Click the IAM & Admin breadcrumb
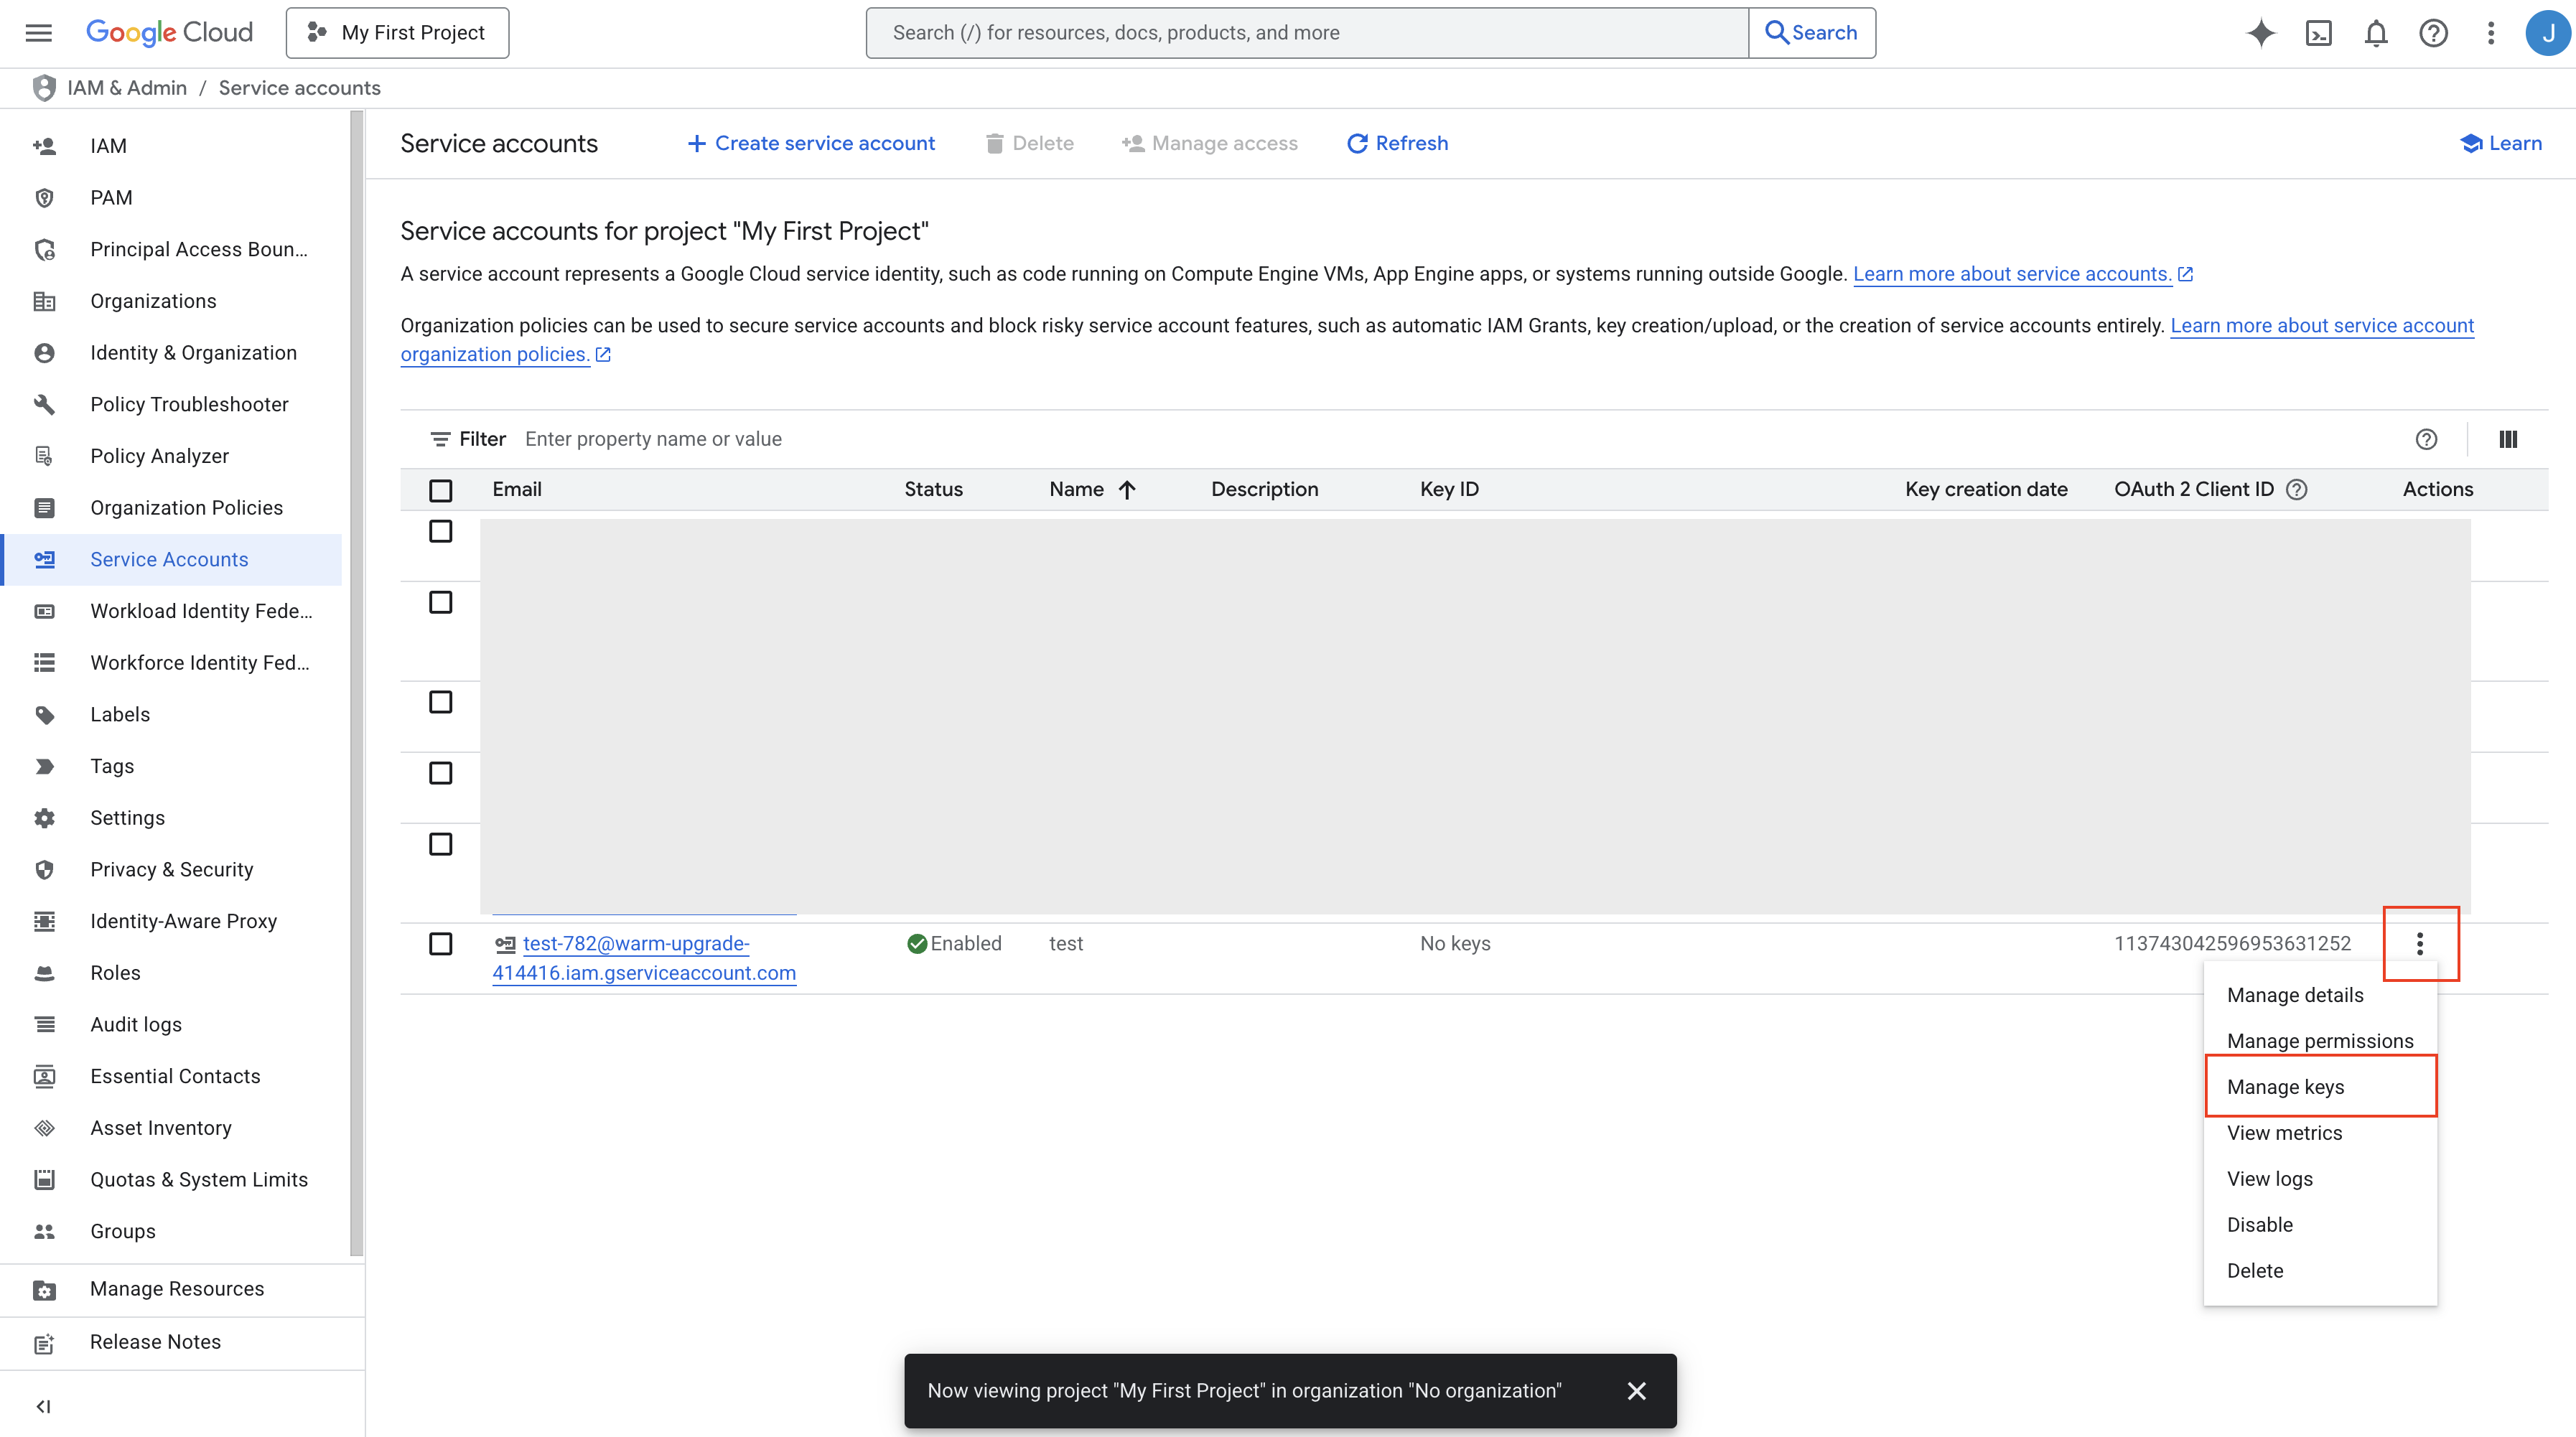2576x1437 pixels. click(127, 88)
